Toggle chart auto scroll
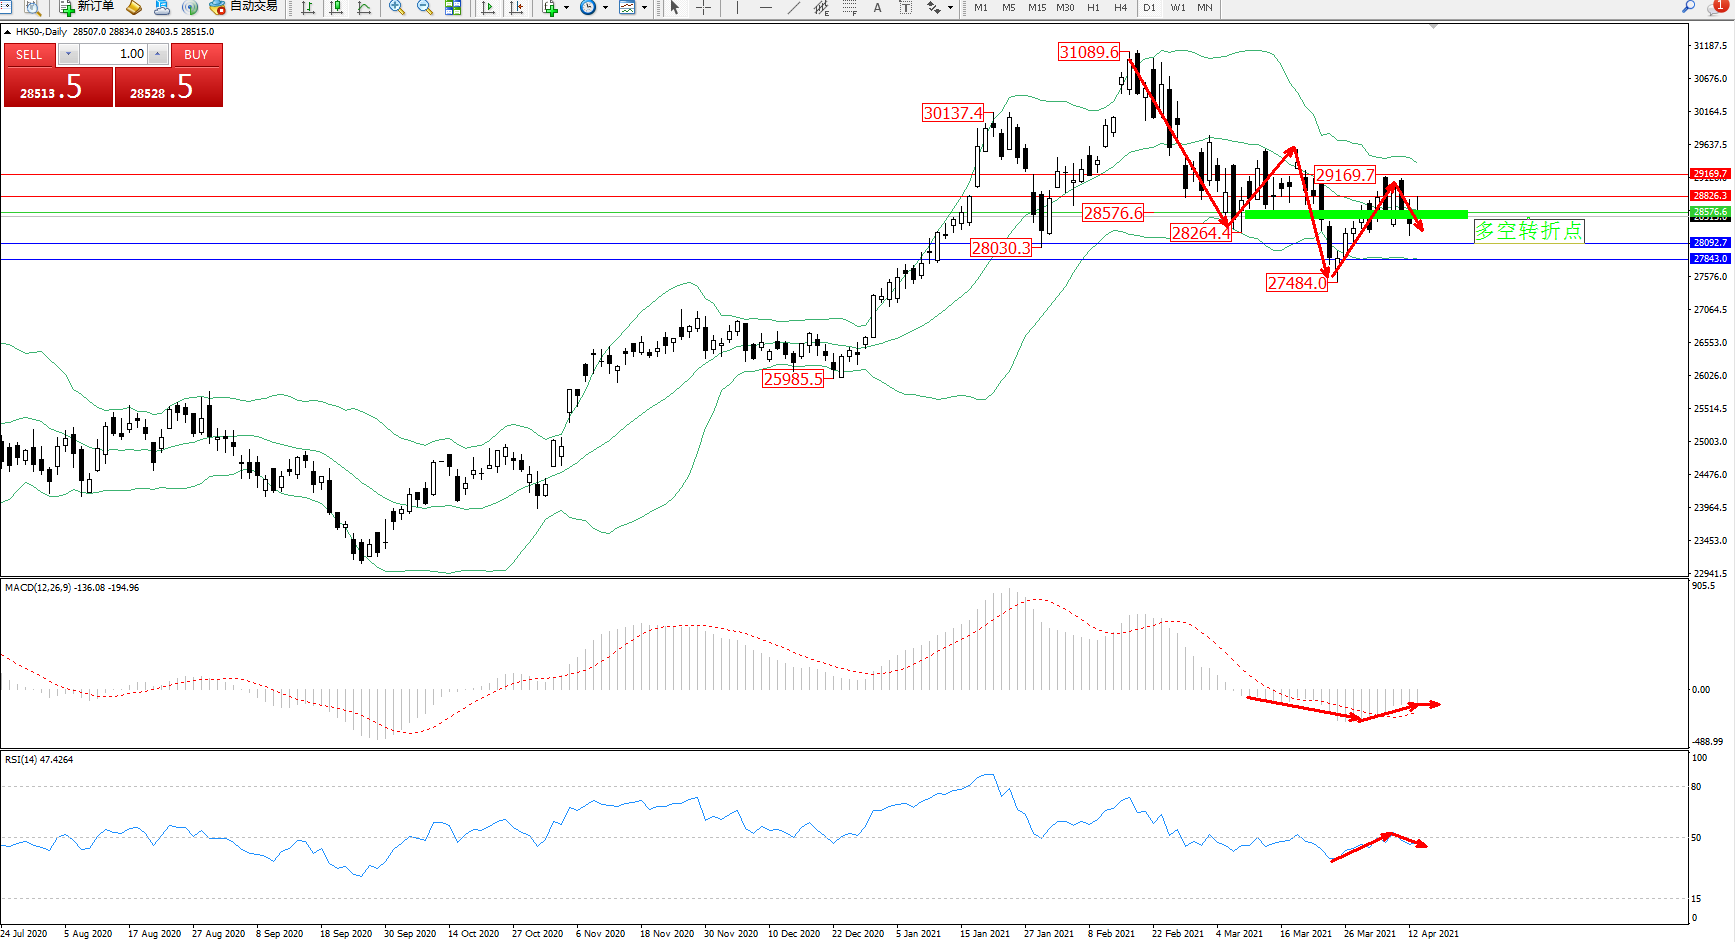The image size is (1735, 942). (x=488, y=7)
